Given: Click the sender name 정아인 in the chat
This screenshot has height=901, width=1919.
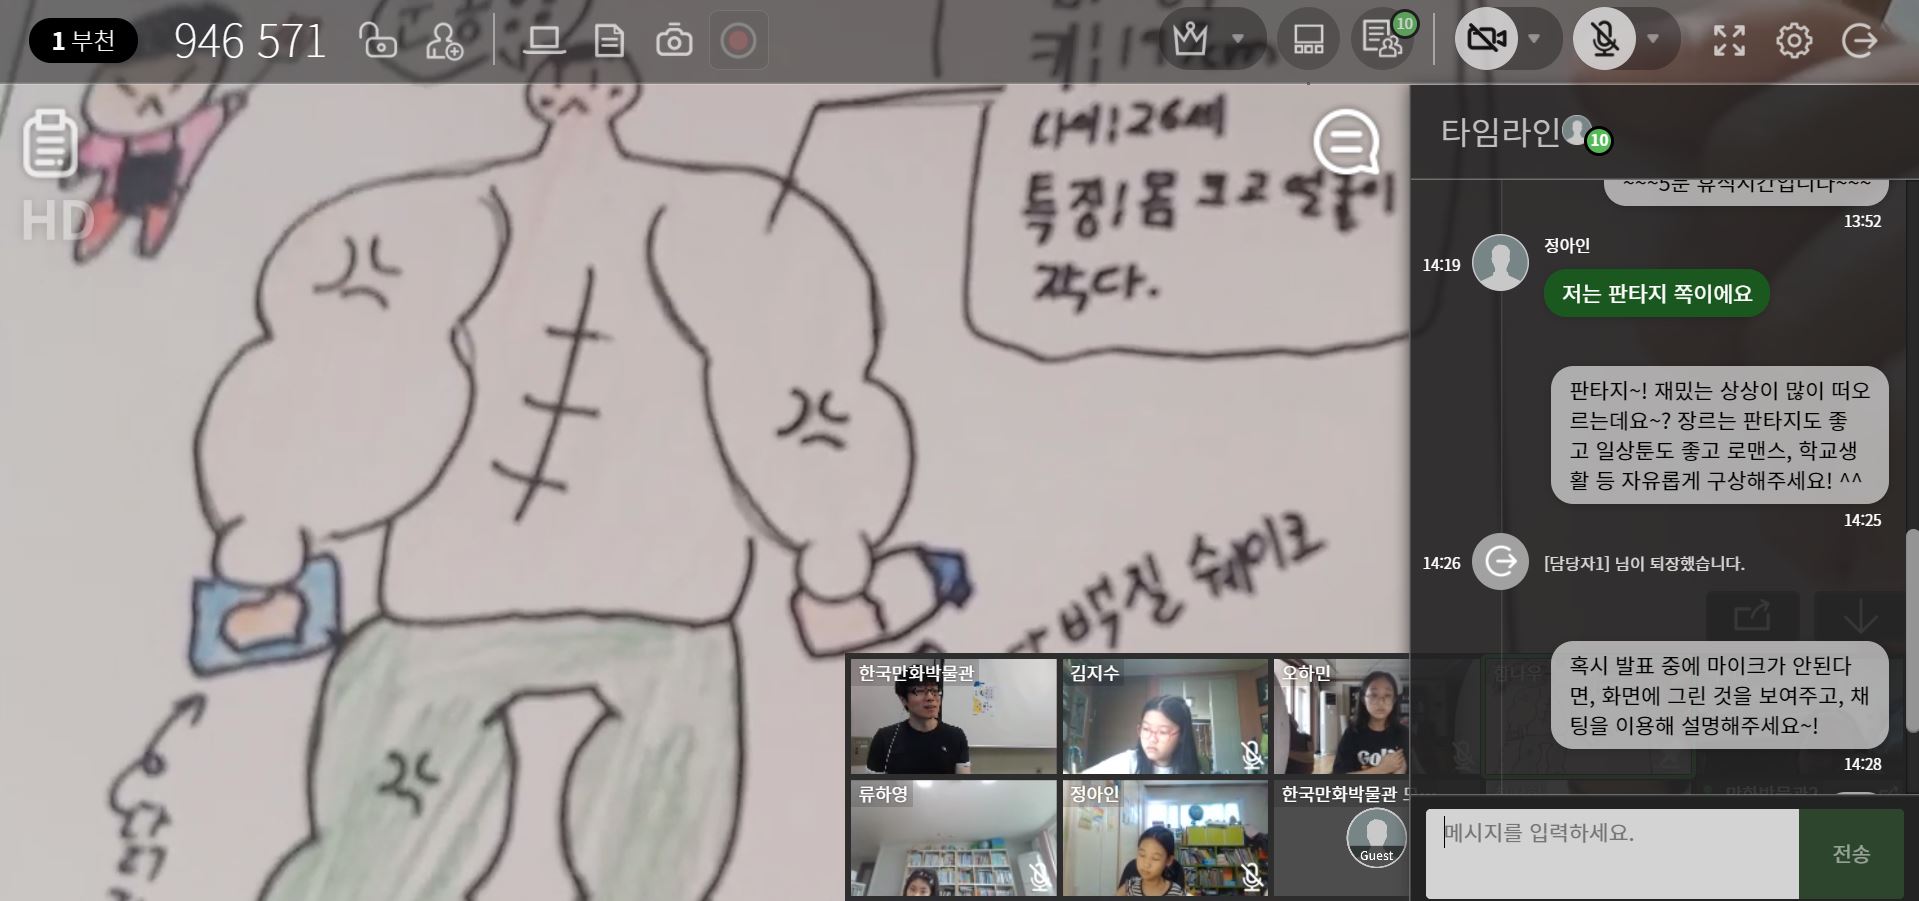Looking at the screenshot, I should pos(1567,245).
